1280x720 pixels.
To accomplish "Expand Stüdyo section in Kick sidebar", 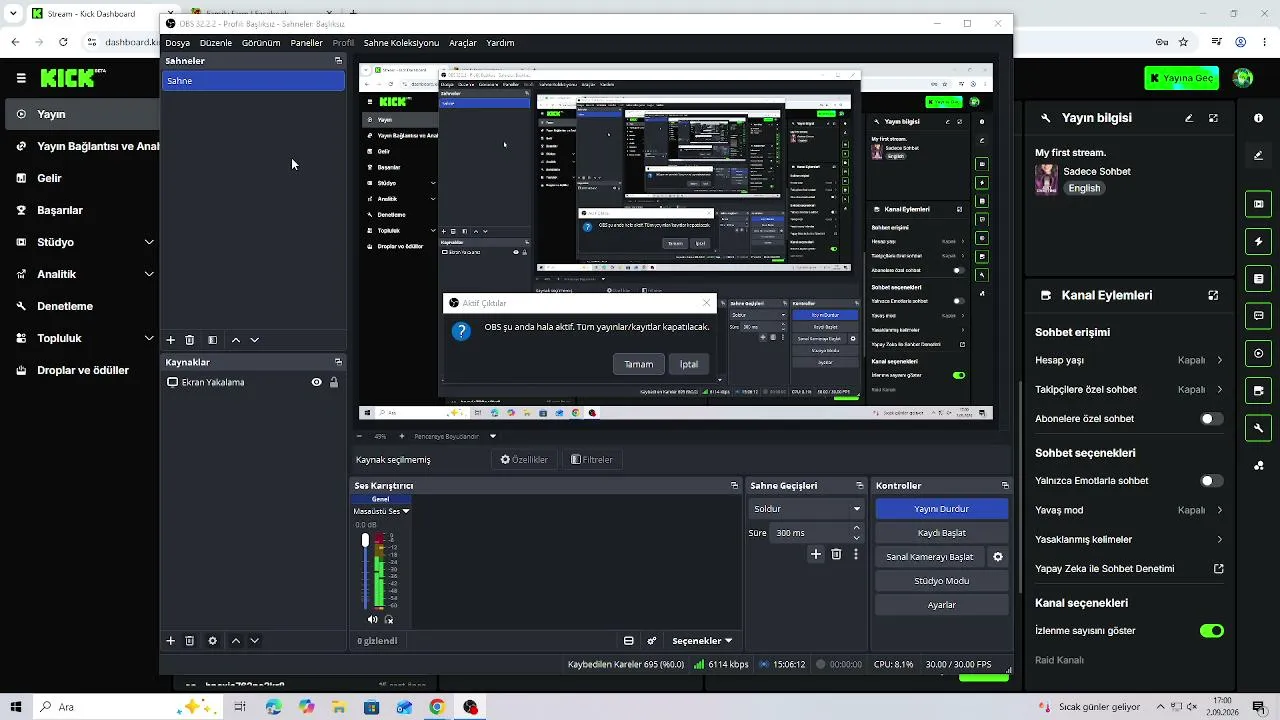I will [x=149, y=242].
